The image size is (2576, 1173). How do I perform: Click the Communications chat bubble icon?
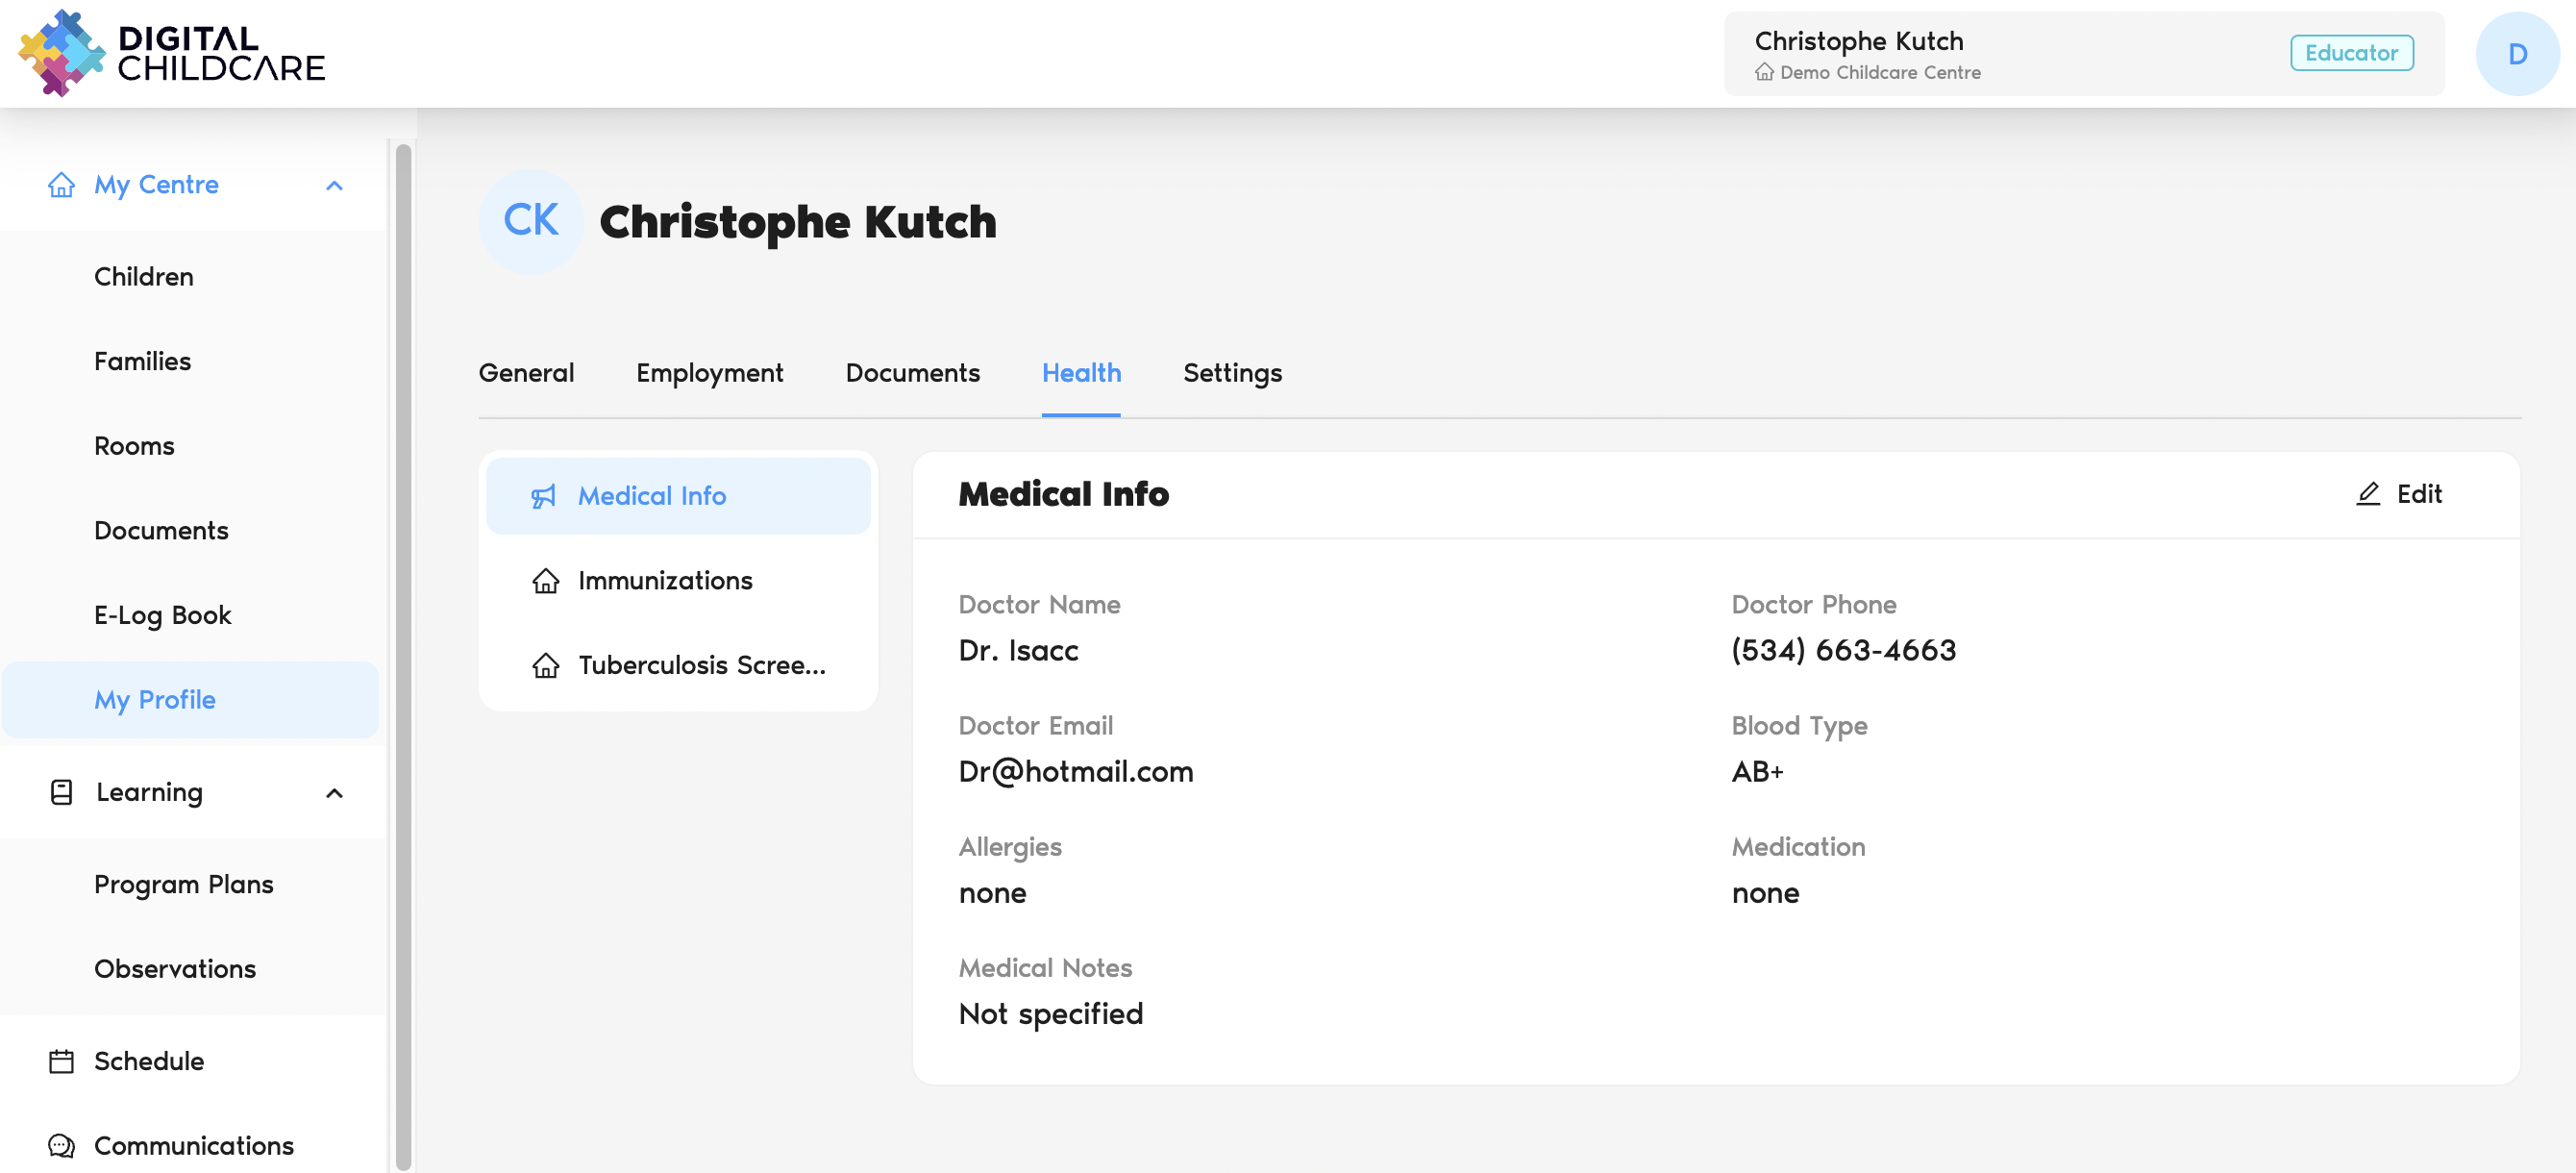pos(62,1145)
